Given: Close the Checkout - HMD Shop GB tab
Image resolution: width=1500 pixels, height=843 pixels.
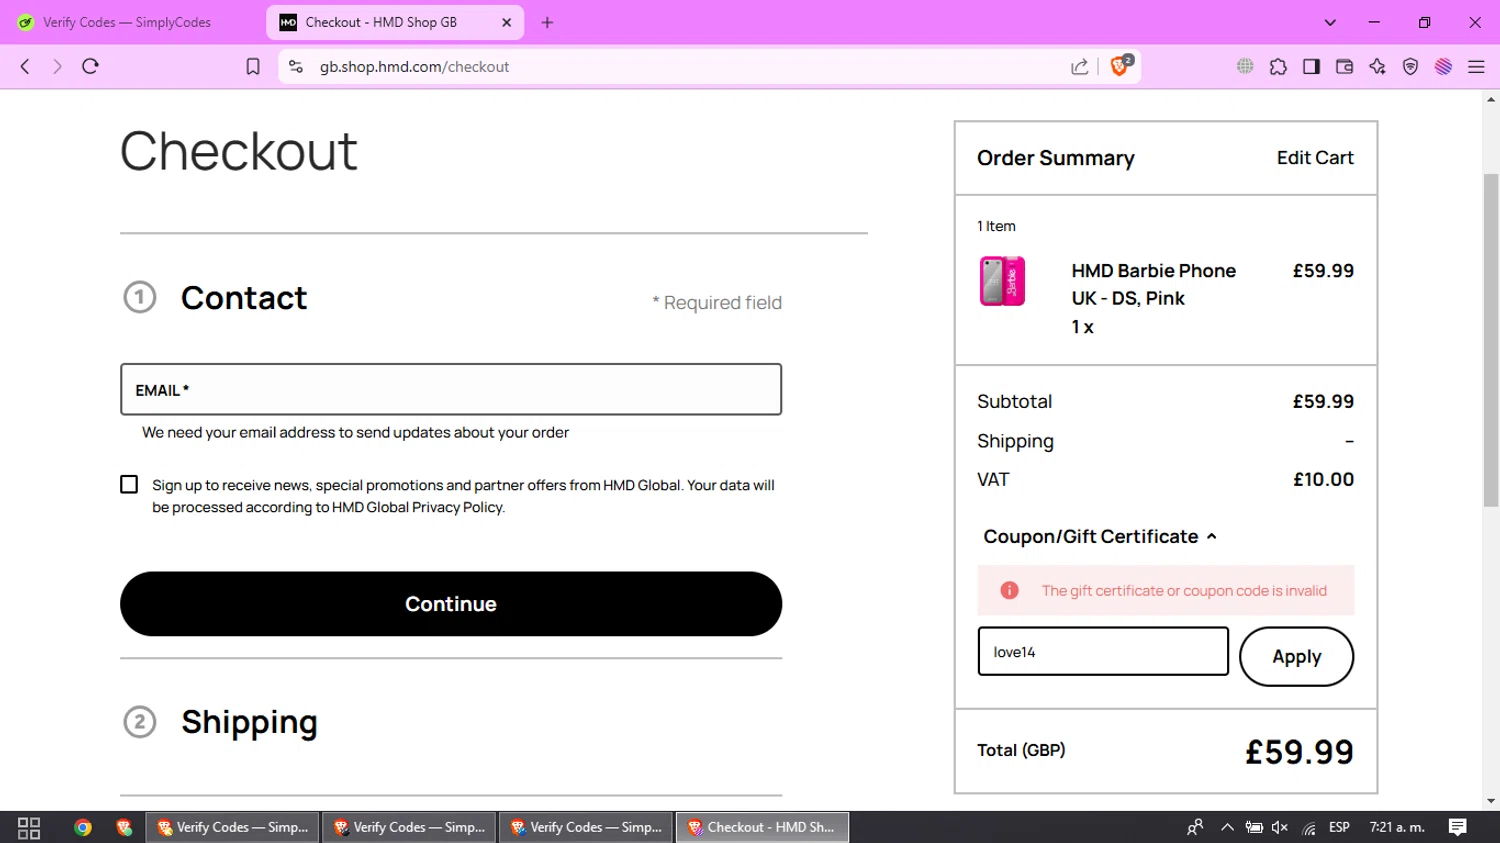Looking at the screenshot, I should 506,22.
